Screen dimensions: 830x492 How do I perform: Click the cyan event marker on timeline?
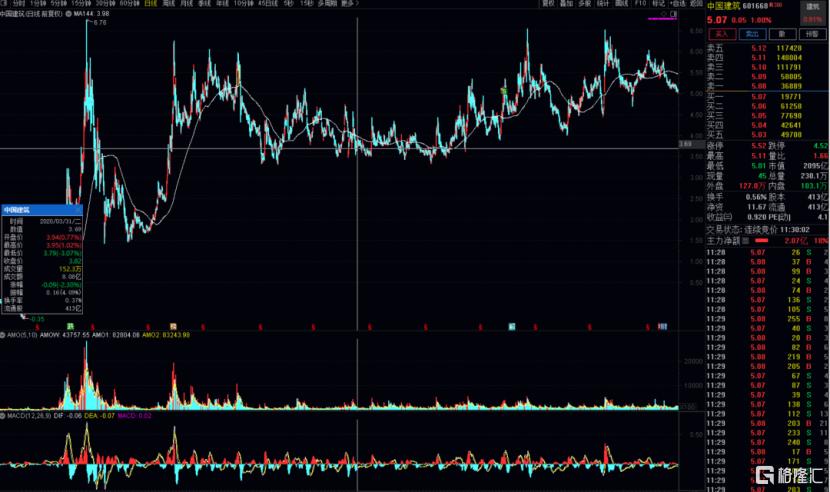coord(512,326)
